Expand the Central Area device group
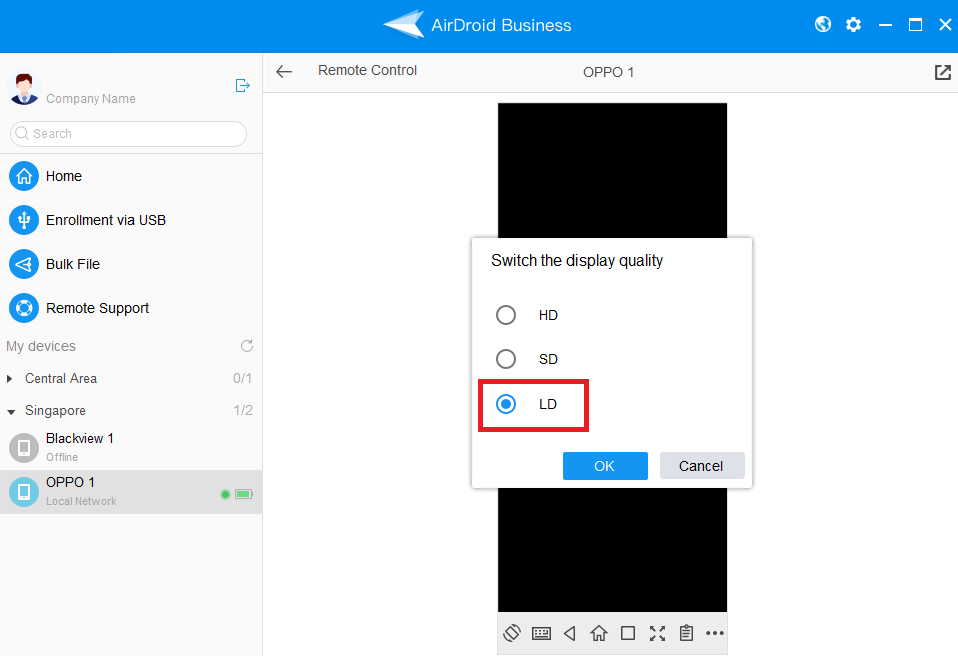The image size is (958, 656). [x=9, y=379]
